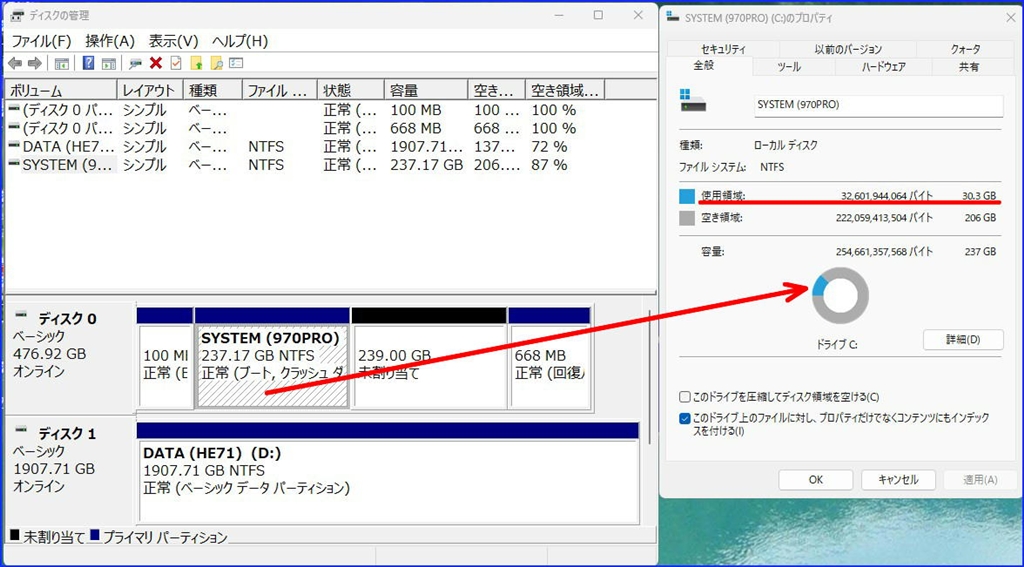Viewport: 1024px width, 567px height.
Task: Click the graphical view vertical scrollbar
Action: point(649,376)
